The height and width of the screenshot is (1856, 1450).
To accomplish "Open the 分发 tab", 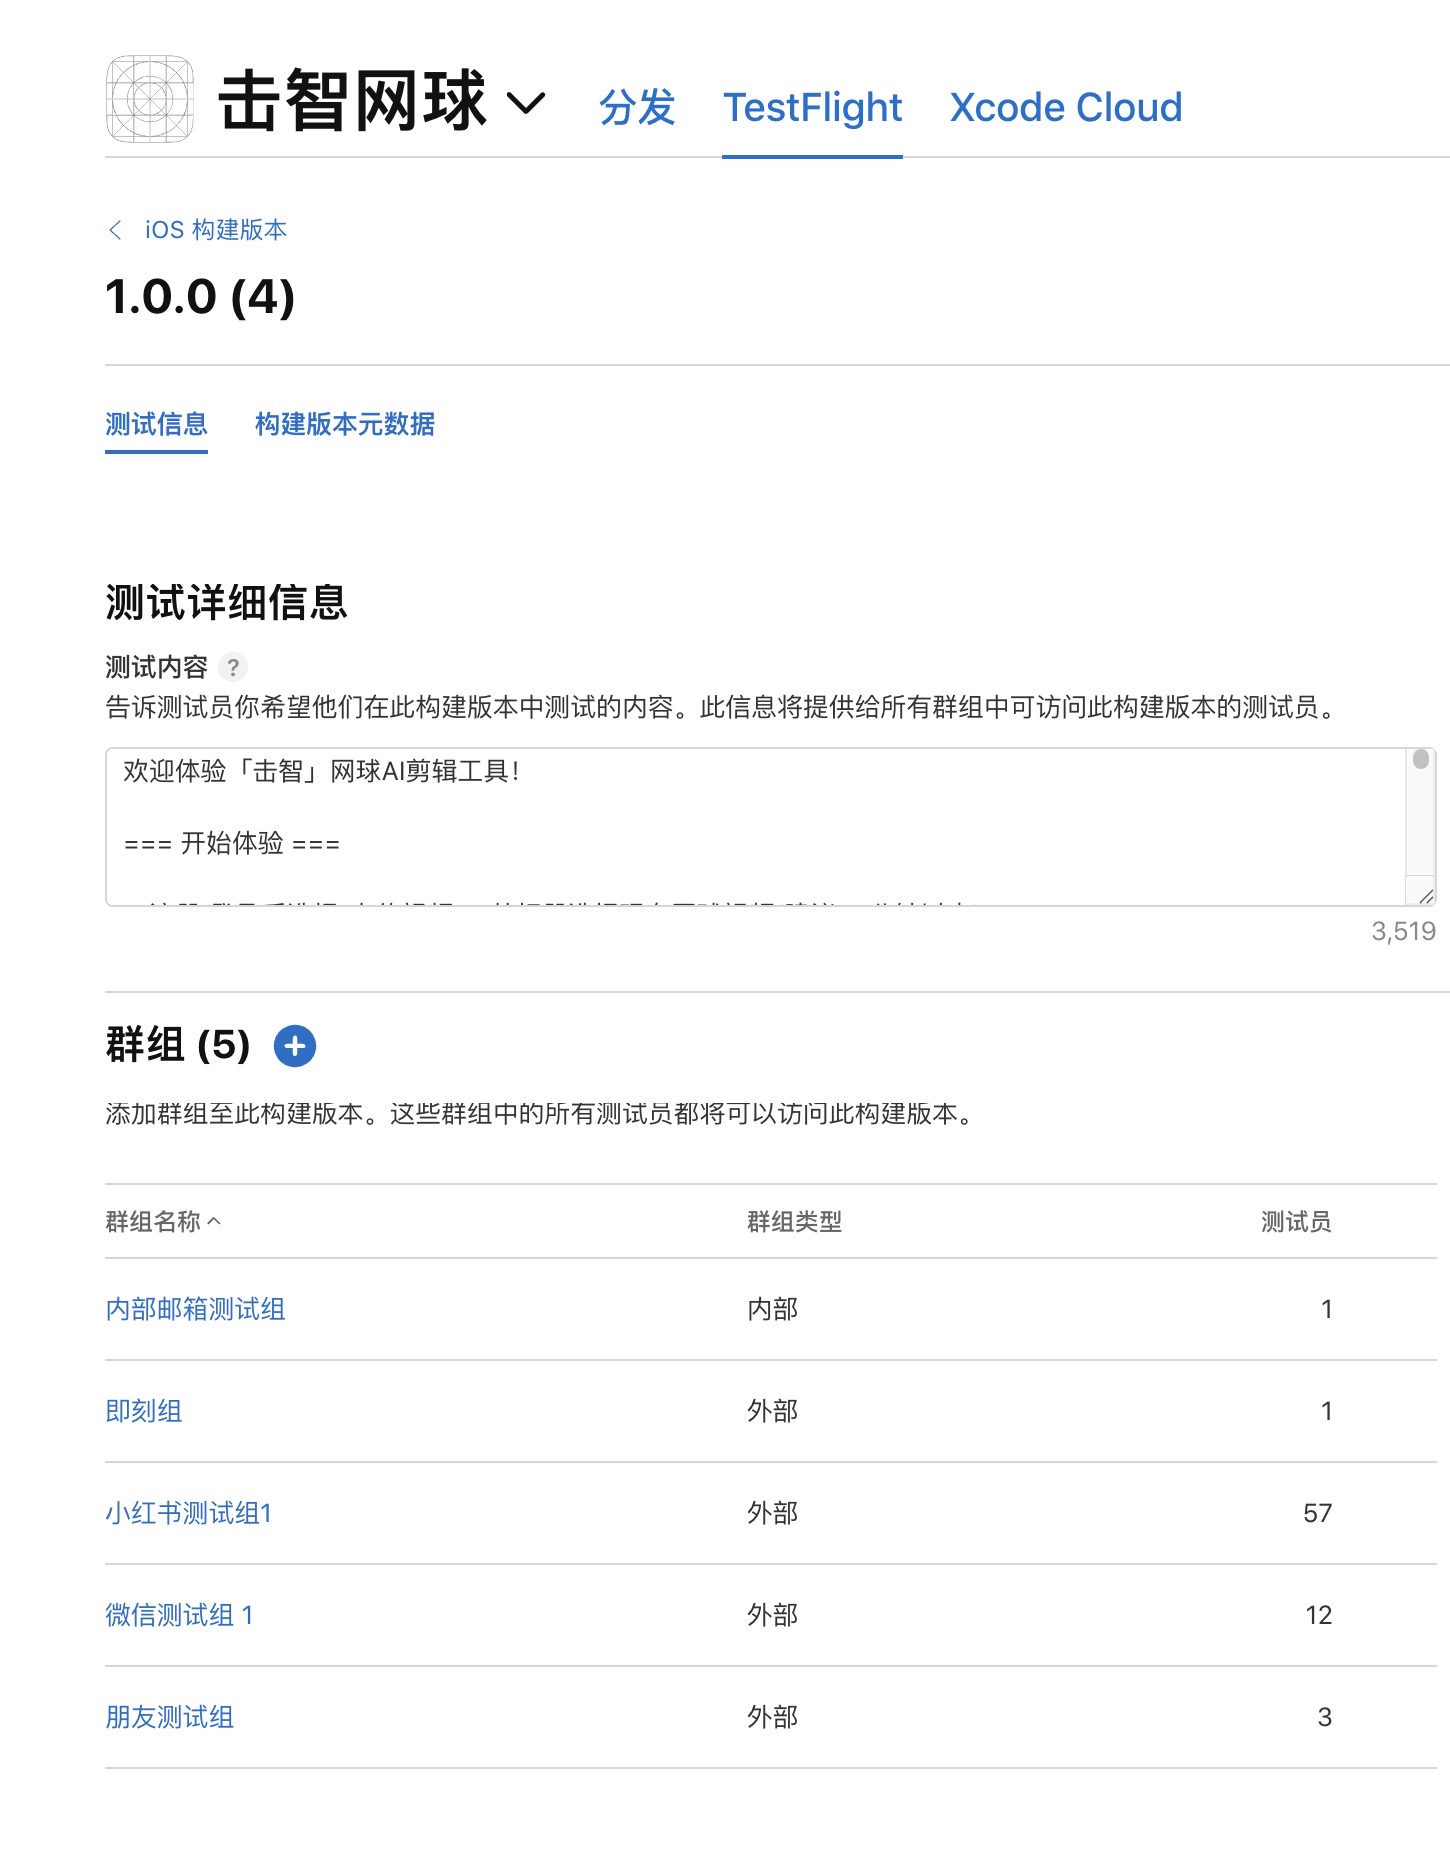I will tap(637, 107).
